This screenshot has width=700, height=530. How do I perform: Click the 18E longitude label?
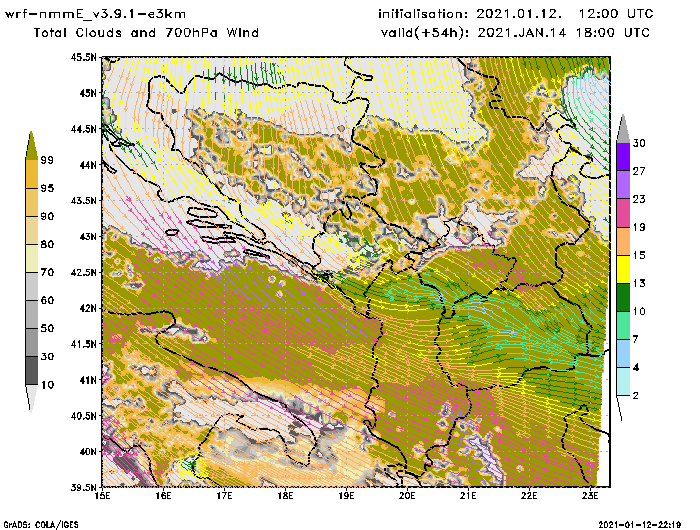[285, 496]
